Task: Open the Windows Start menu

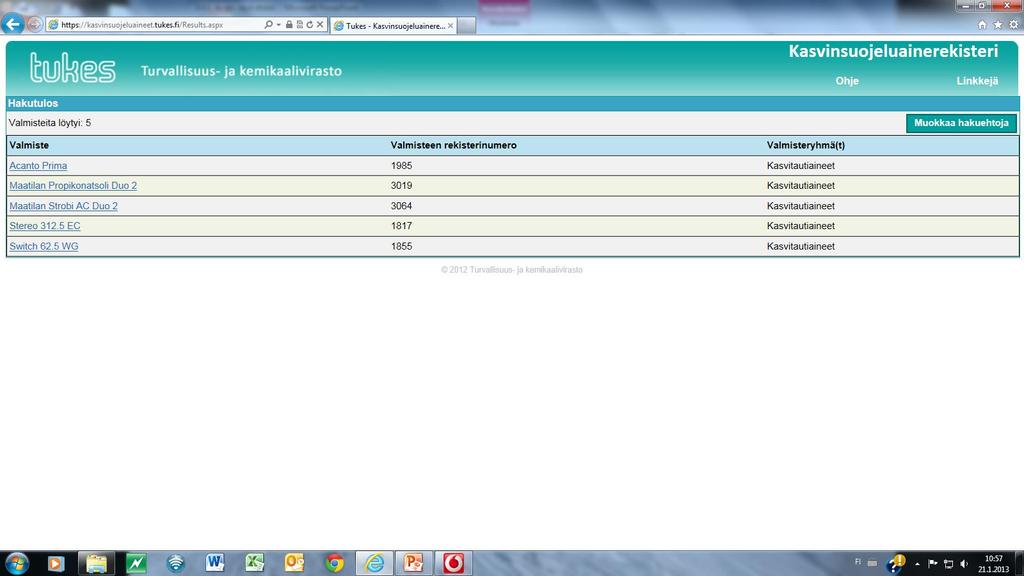Action: pos(16,563)
